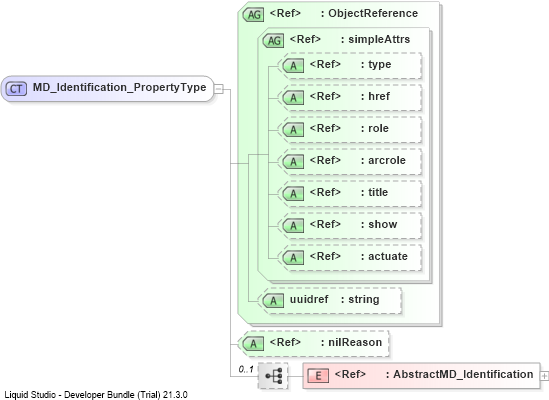Click the A icon beside title
549x400 pixels.
[293, 194]
